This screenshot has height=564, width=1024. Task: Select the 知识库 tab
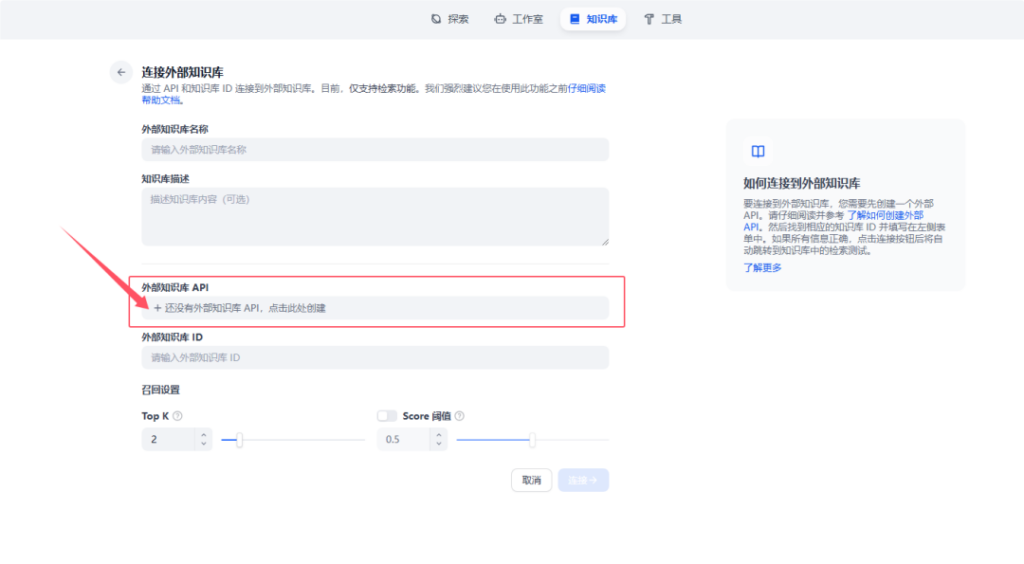pyautogui.click(x=593, y=19)
